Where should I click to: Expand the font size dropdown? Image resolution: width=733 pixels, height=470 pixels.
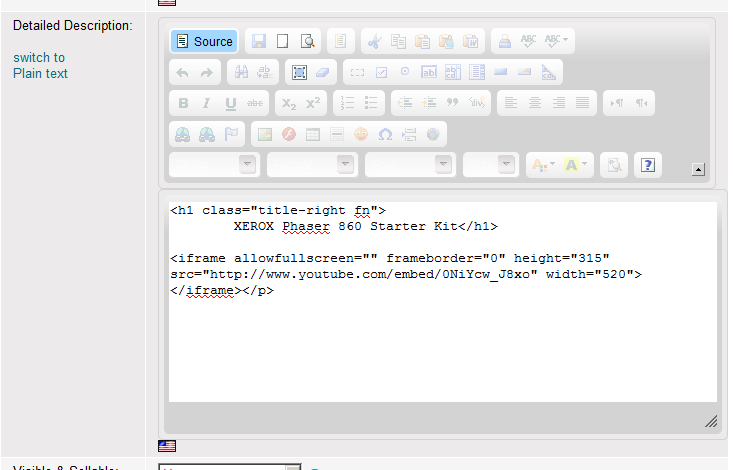pyautogui.click(x=490, y=165)
